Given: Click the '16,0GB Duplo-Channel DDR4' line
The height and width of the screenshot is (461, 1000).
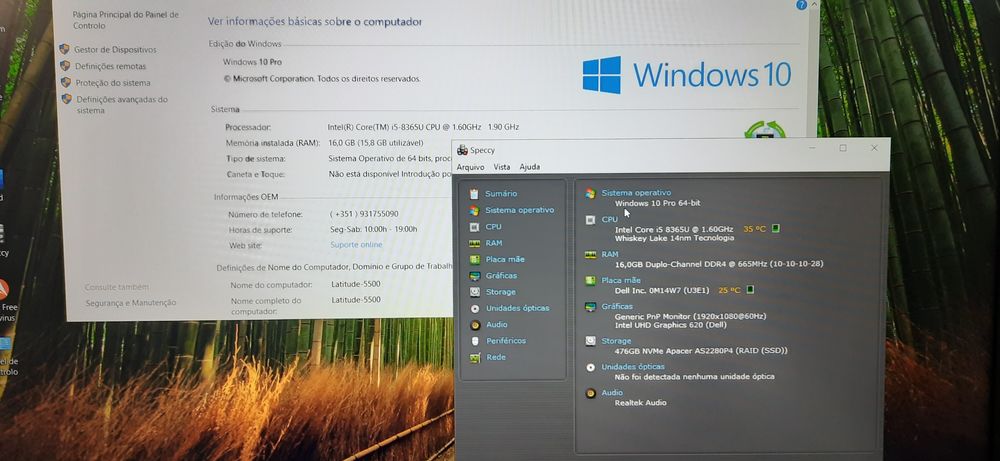Looking at the screenshot, I should [x=719, y=263].
